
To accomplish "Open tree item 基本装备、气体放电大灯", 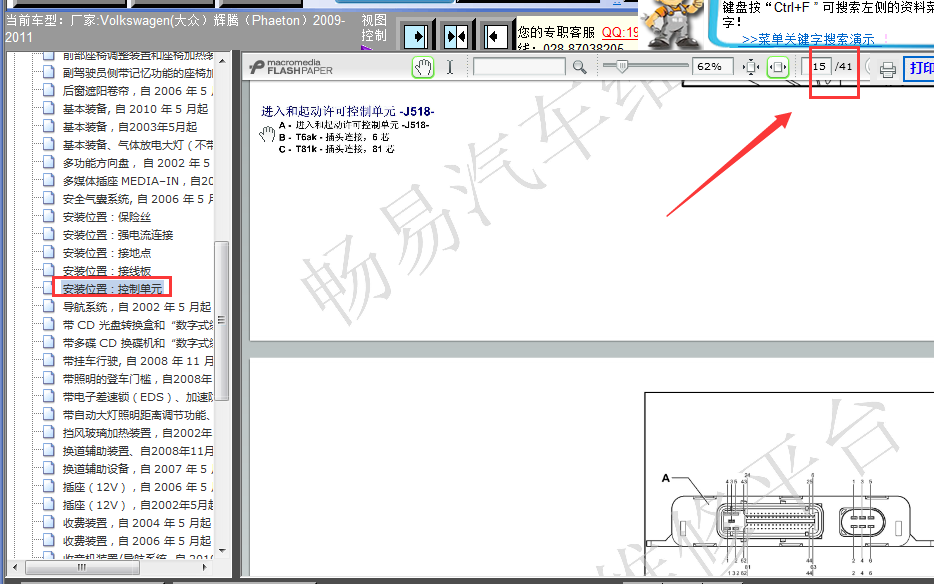I will [x=138, y=145].
